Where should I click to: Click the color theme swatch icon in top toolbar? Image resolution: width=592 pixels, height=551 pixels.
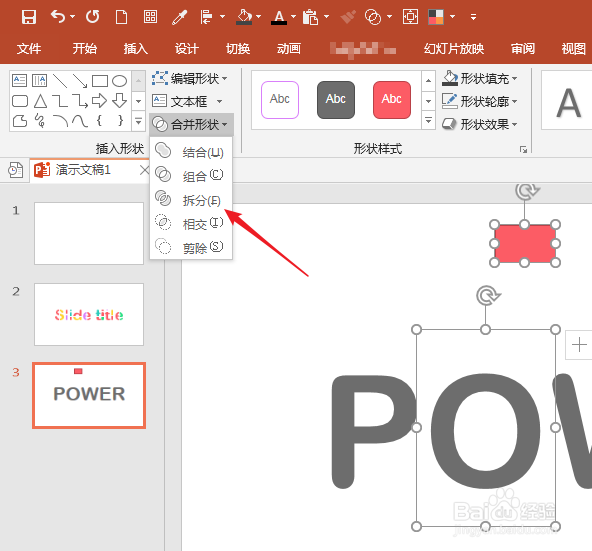pyautogui.click(x=436, y=17)
